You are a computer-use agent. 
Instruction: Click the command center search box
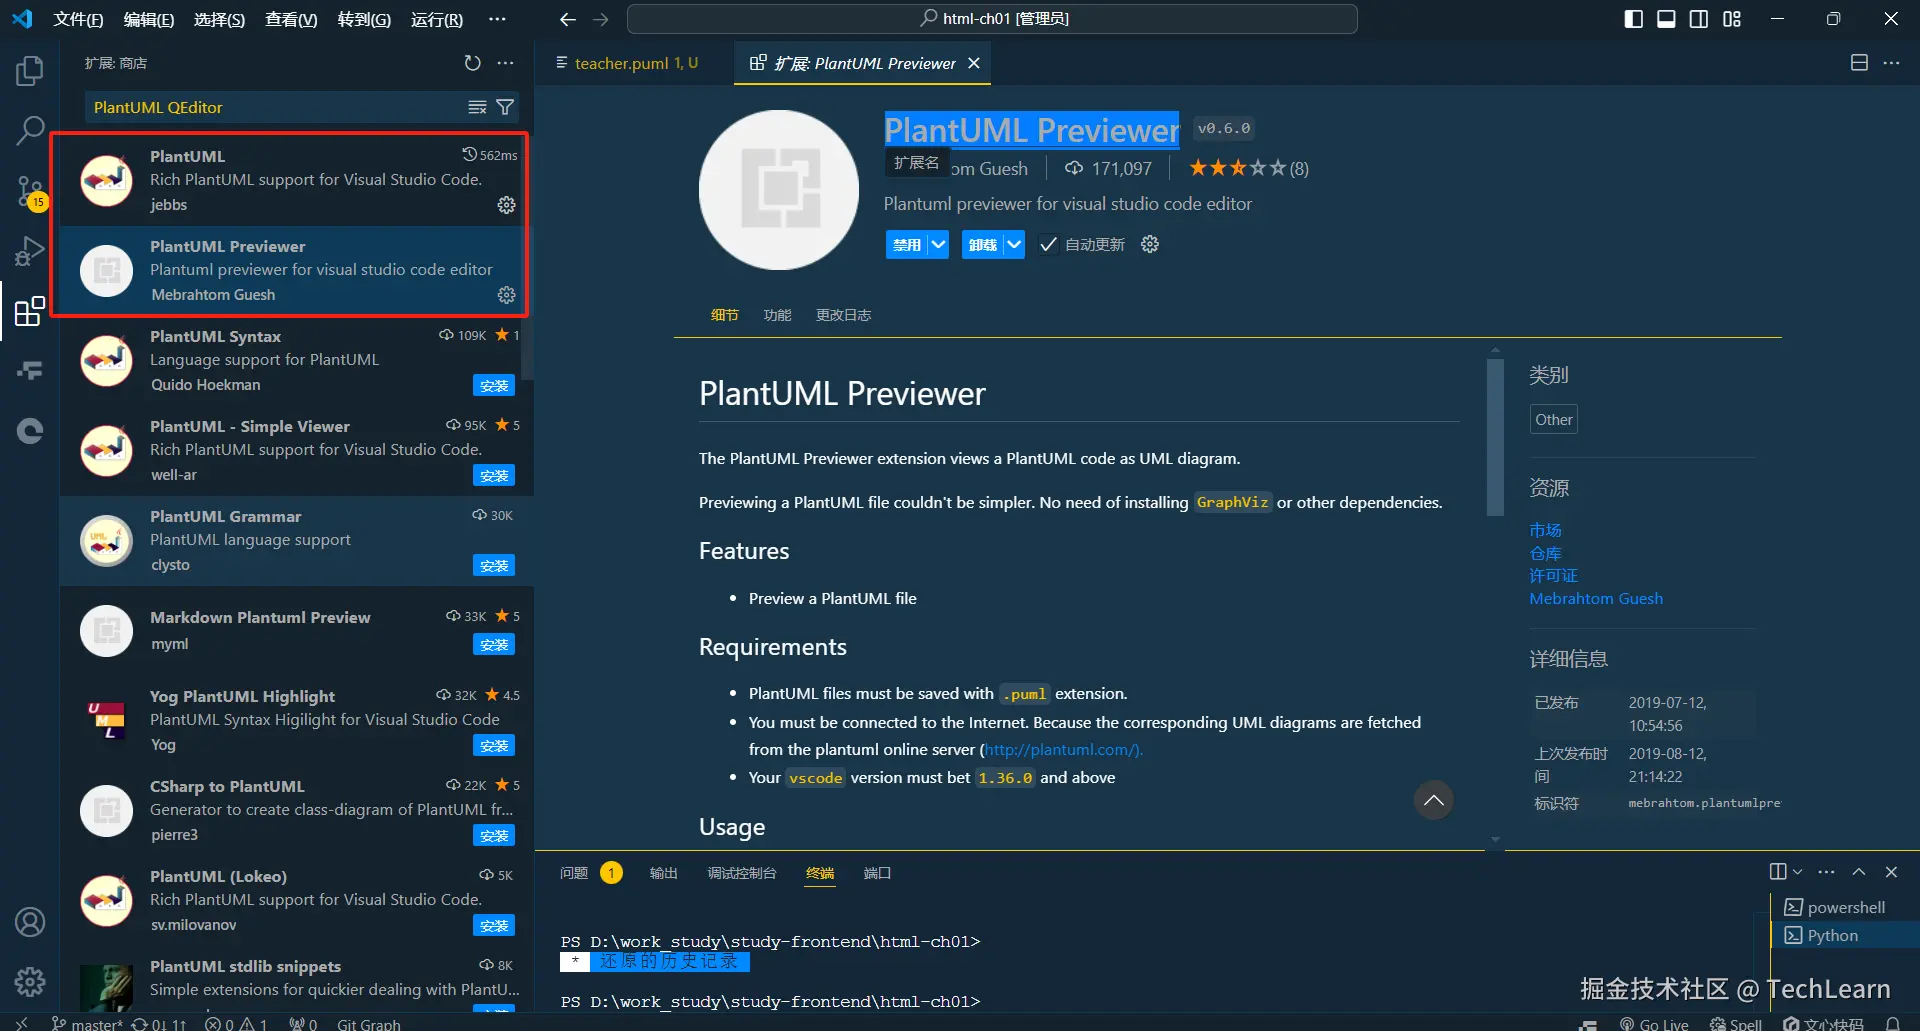[x=992, y=19]
